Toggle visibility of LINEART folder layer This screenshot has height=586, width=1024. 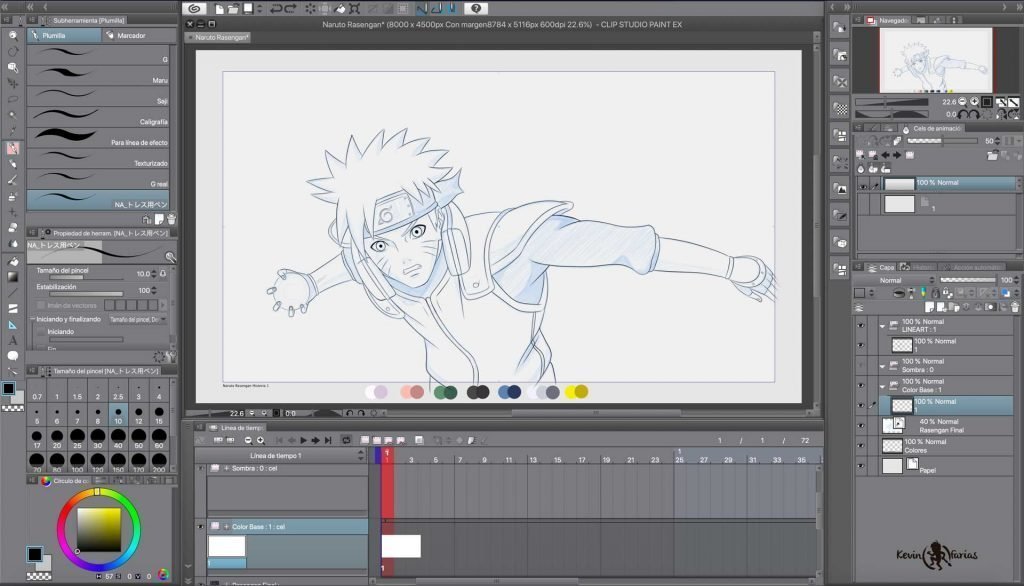click(x=861, y=325)
